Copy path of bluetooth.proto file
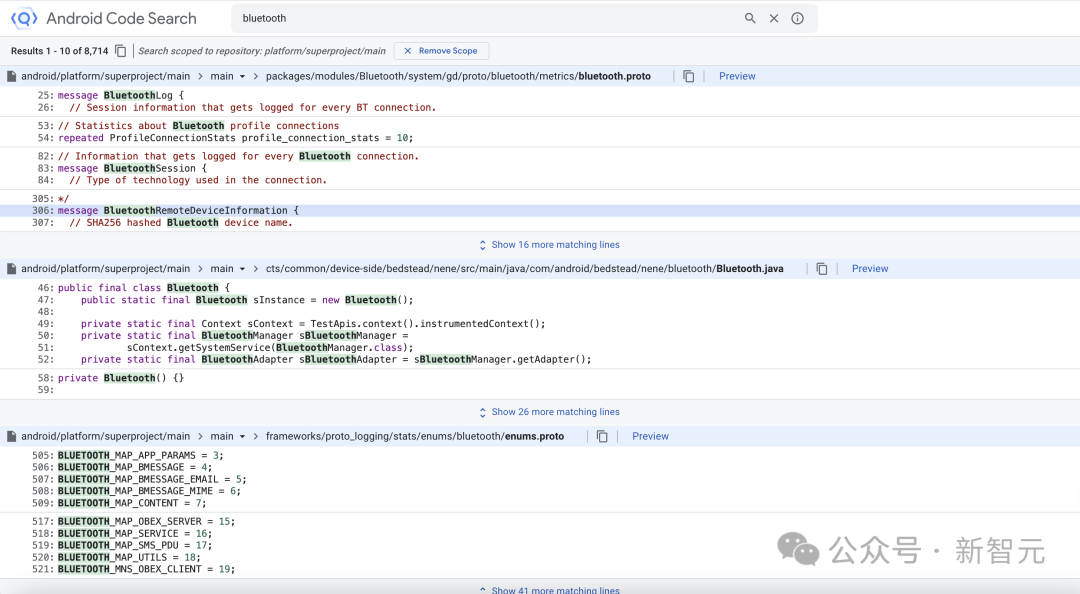1080x594 pixels. tap(688, 76)
